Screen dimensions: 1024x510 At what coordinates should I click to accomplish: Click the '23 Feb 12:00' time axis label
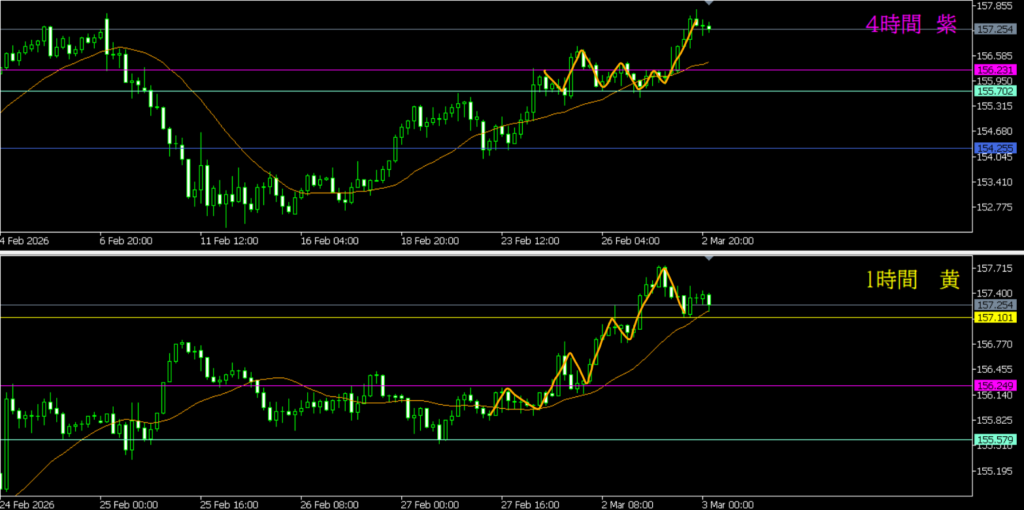530,241
